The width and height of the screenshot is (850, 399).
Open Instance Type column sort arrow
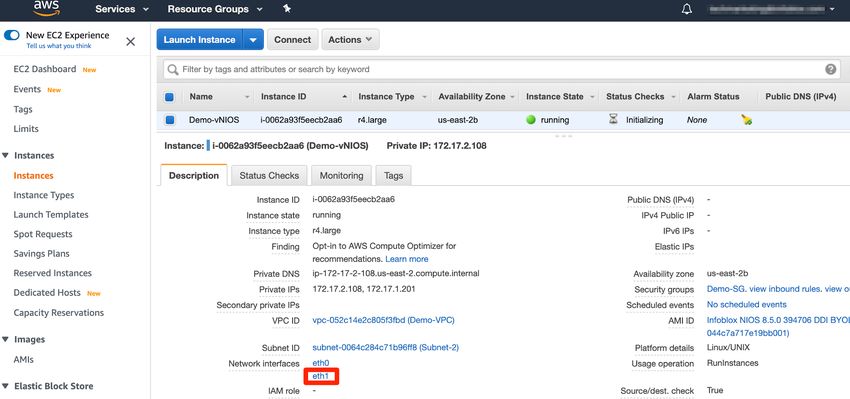click(424, 97)
